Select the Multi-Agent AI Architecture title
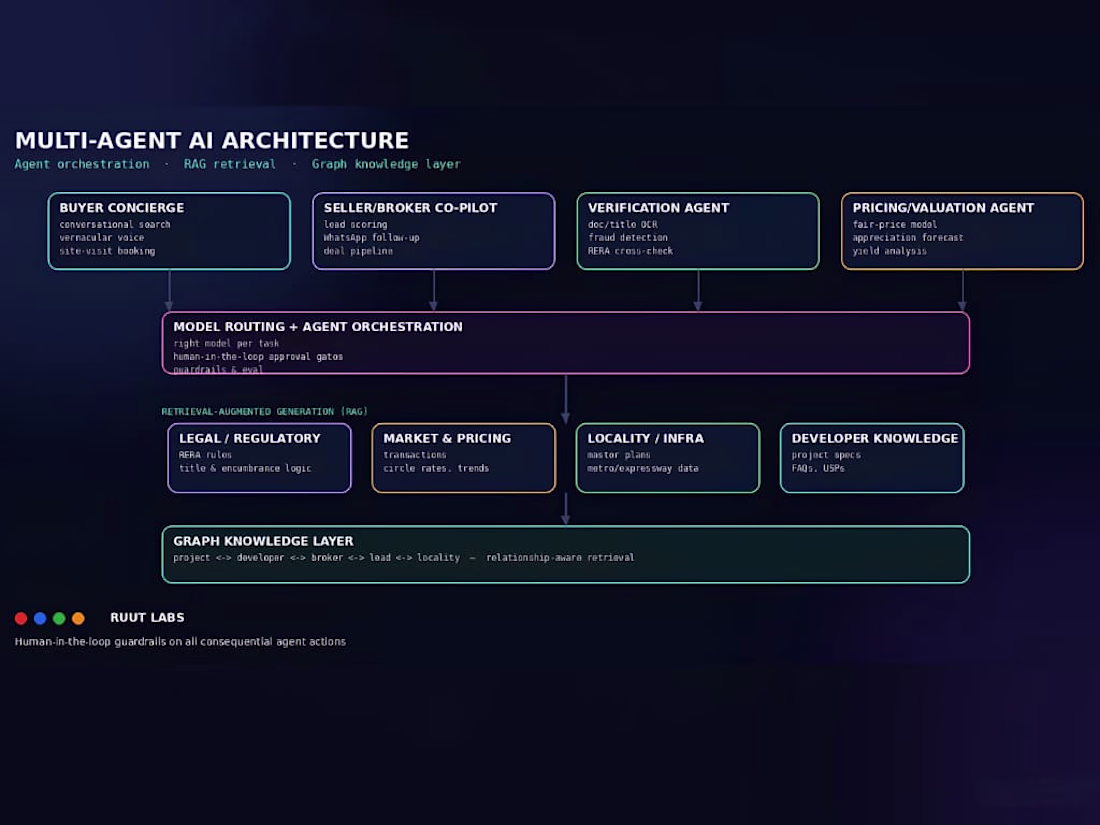Image resolution: width=1100 pixels, height=825 pixels. click(x=212, y=140)
